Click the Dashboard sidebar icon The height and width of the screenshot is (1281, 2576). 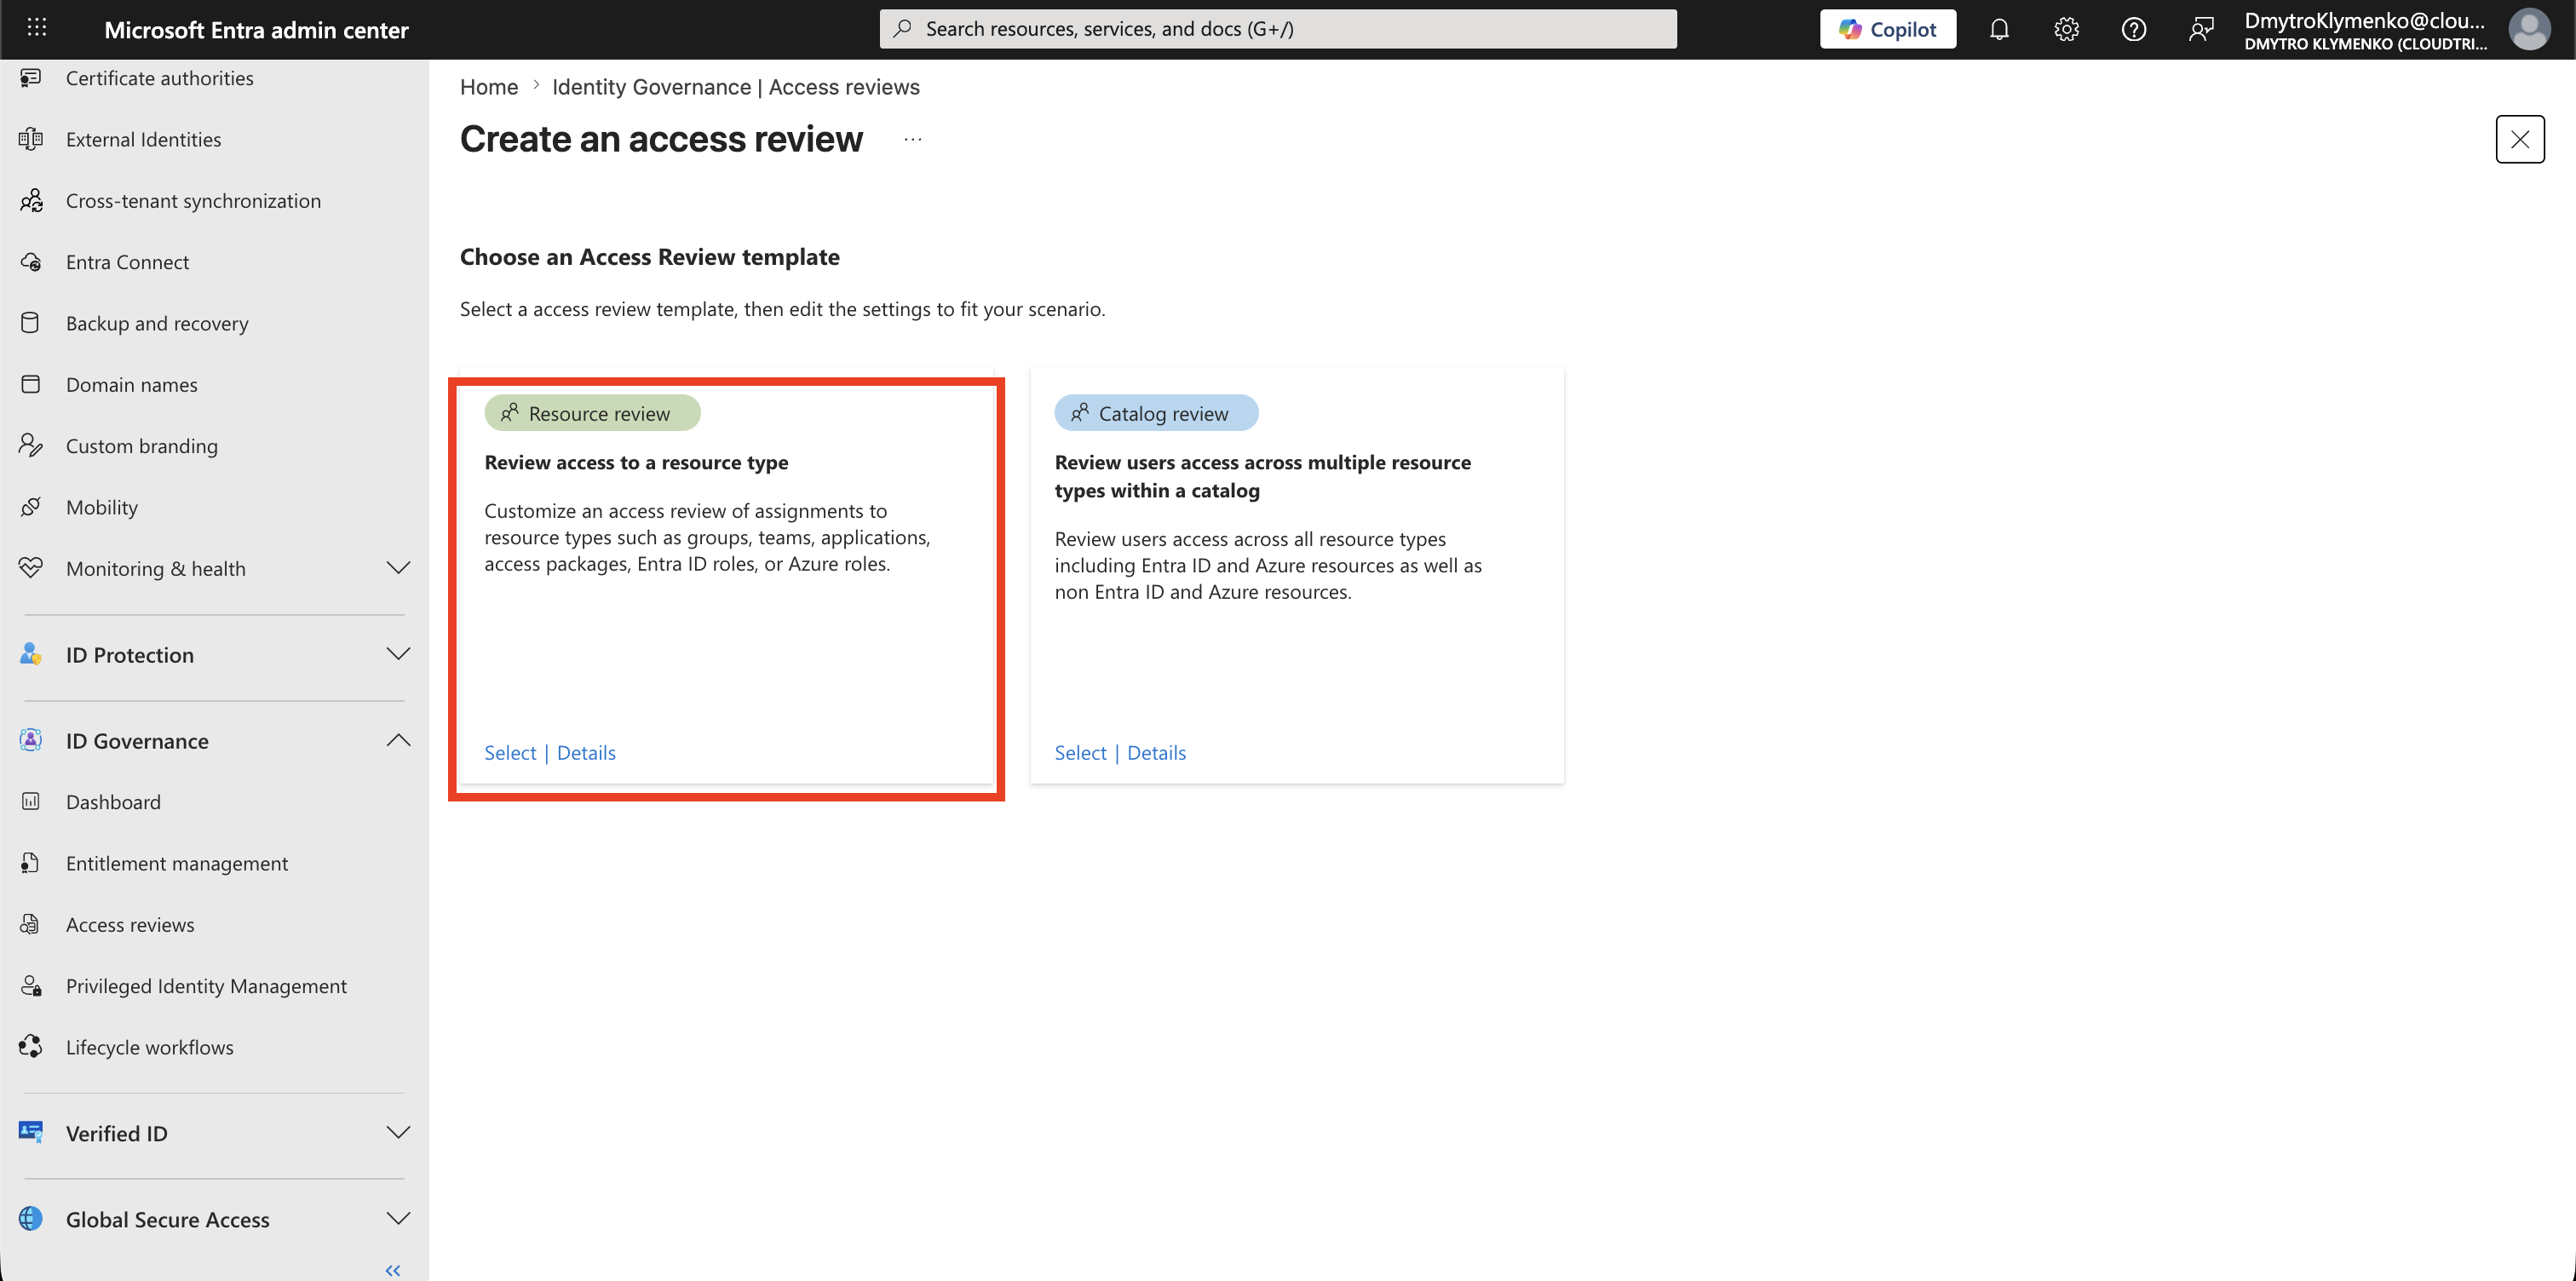click(x=31, y=801)
